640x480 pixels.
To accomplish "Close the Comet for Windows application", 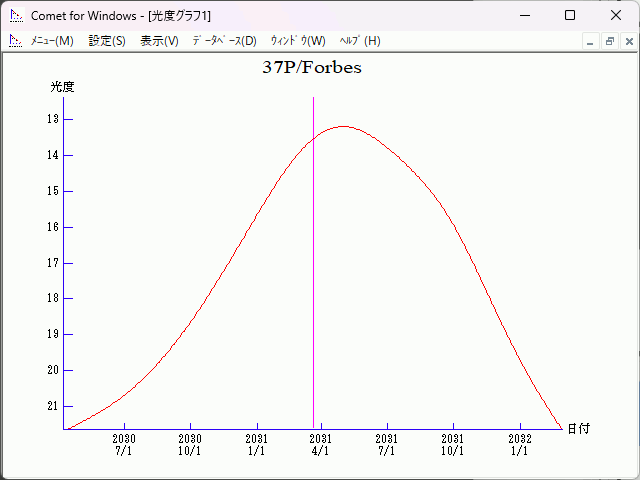I will tap(616, 16).
